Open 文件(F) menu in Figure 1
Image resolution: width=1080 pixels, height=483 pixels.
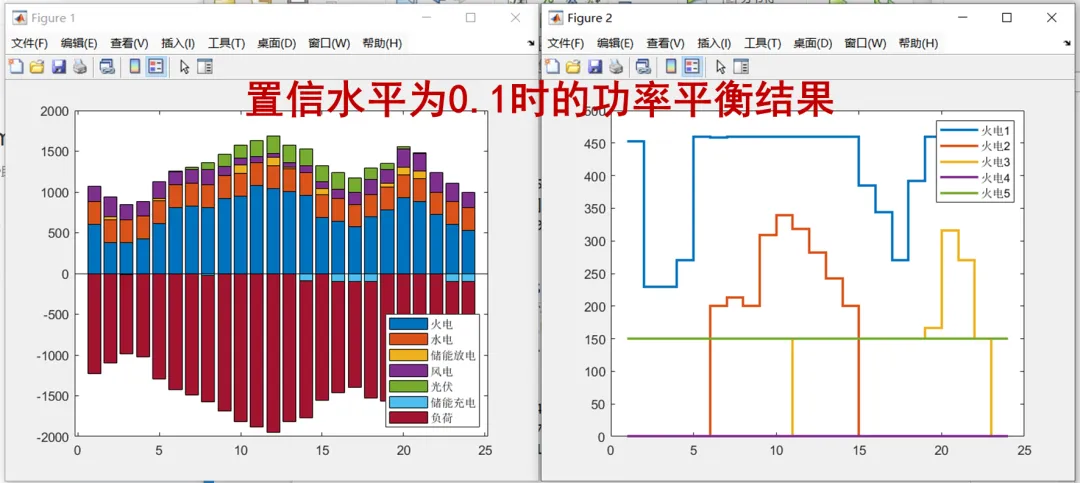30,43
